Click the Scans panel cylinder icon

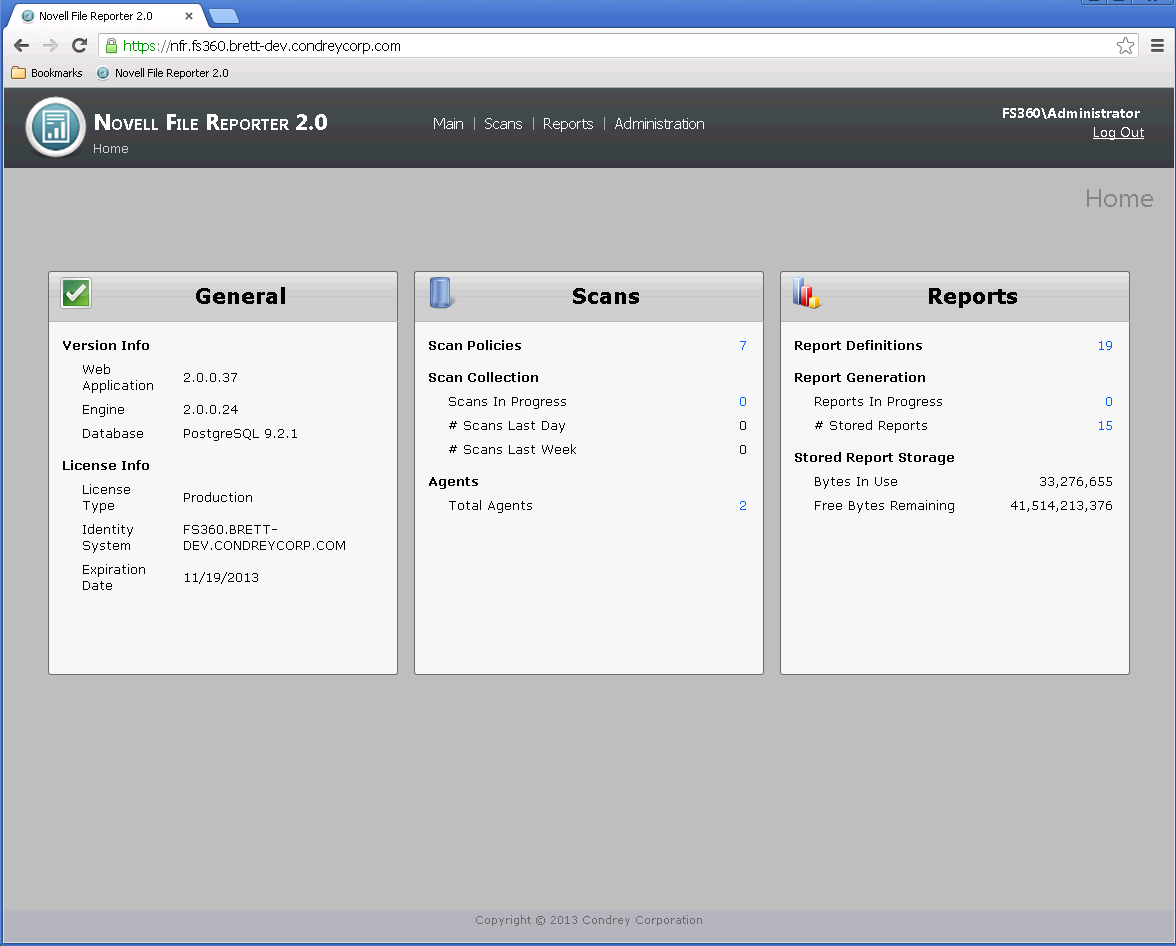click(440, 293)
